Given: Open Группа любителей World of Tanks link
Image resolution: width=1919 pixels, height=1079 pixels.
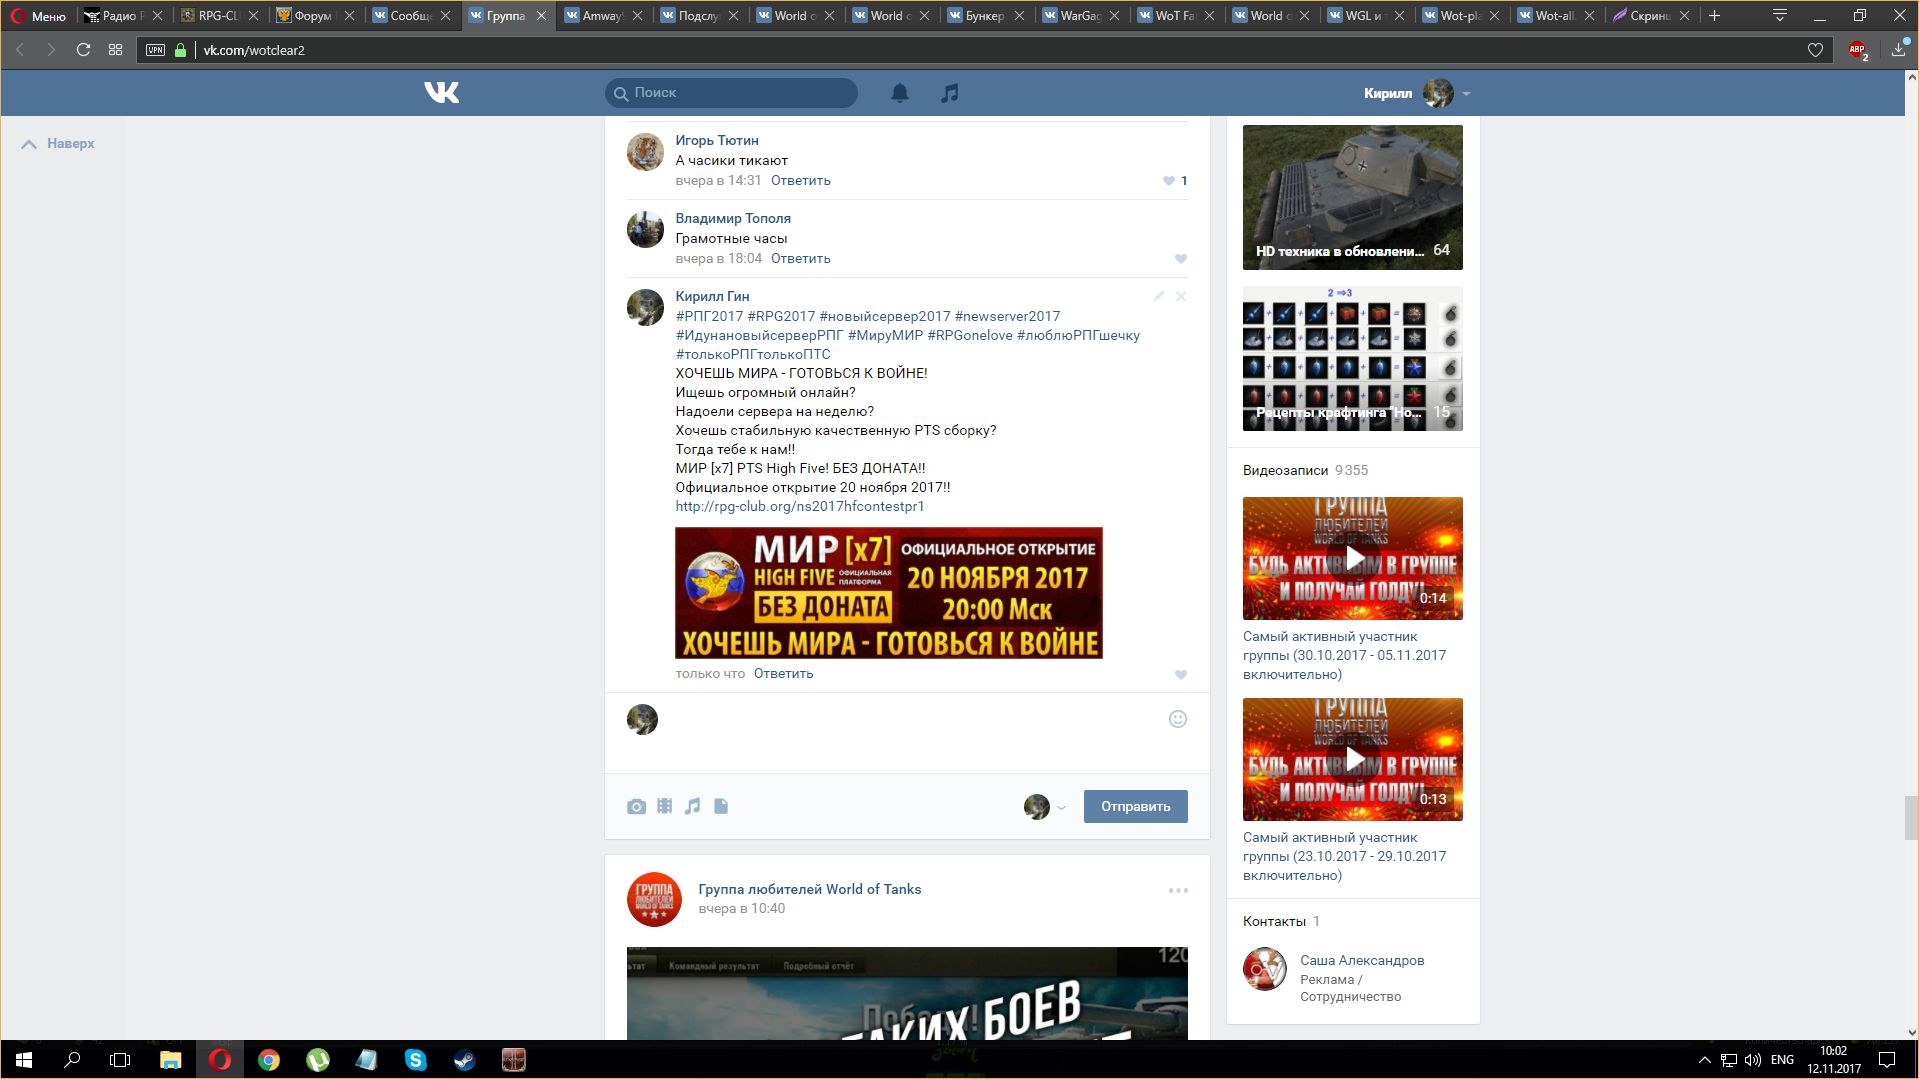Looking at the screenshot, I should point(809,889).
